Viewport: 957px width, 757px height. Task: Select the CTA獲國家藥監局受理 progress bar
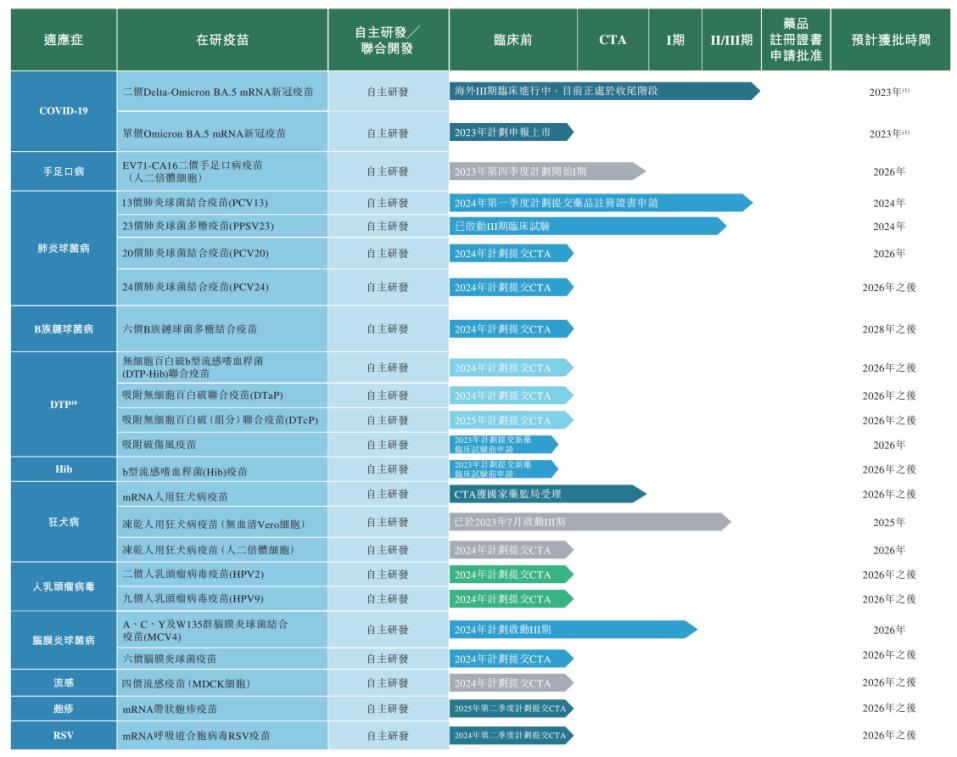(545, 494)
